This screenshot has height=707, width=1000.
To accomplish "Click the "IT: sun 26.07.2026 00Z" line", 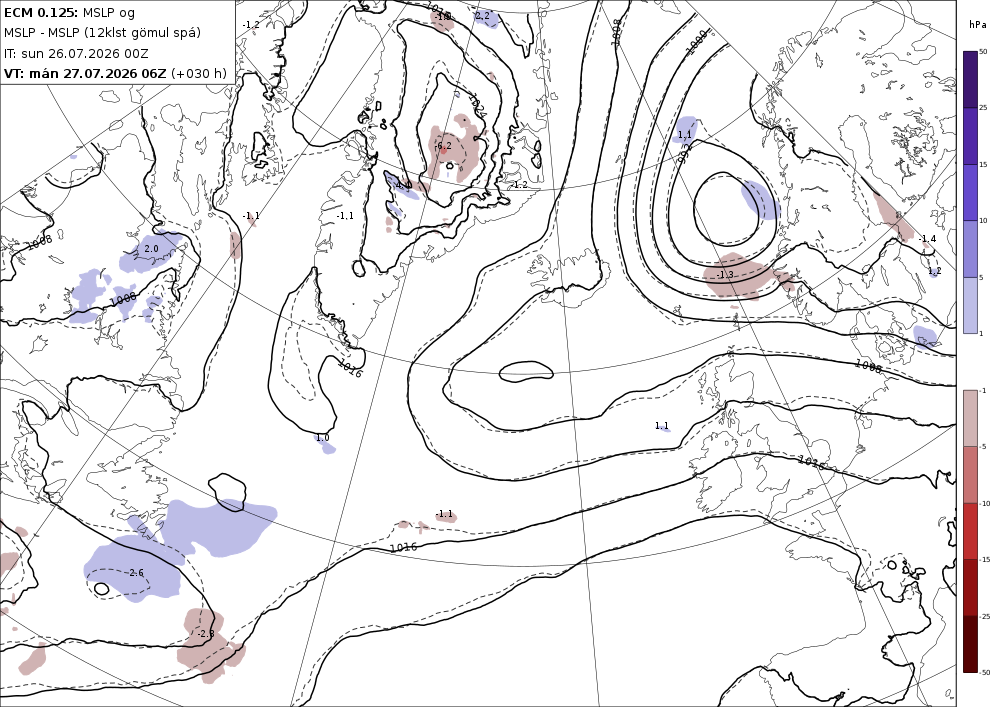I will pyautogui.click(x=77, y=54).
